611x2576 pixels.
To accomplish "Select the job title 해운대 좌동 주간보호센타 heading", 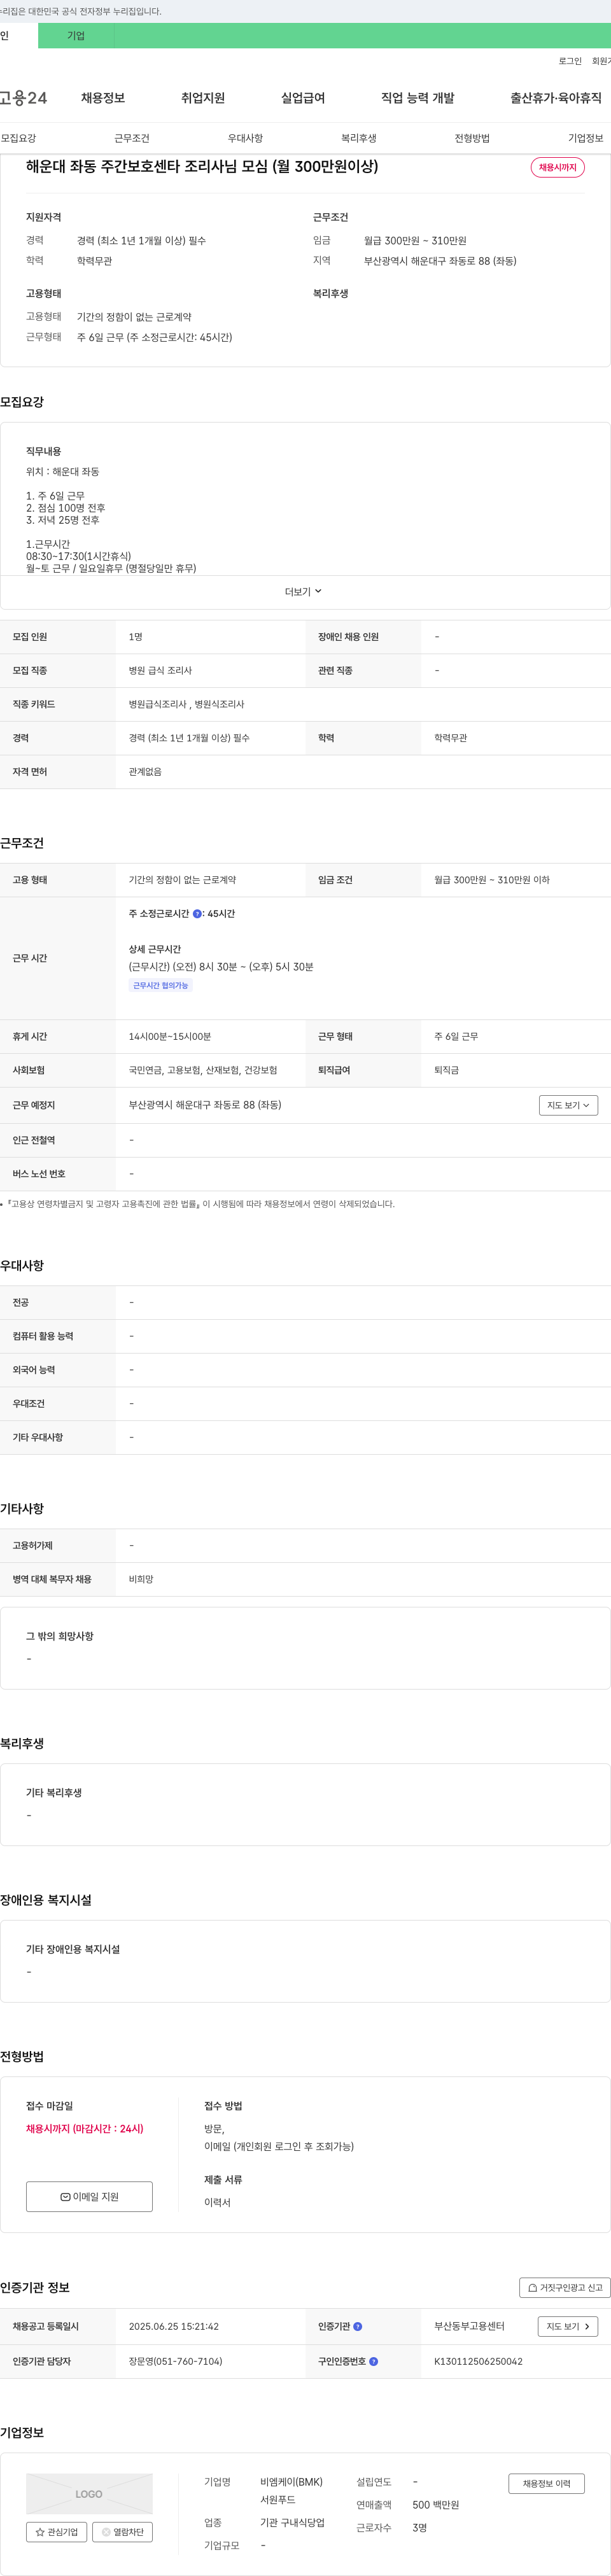I will click(x=202, y=167).
